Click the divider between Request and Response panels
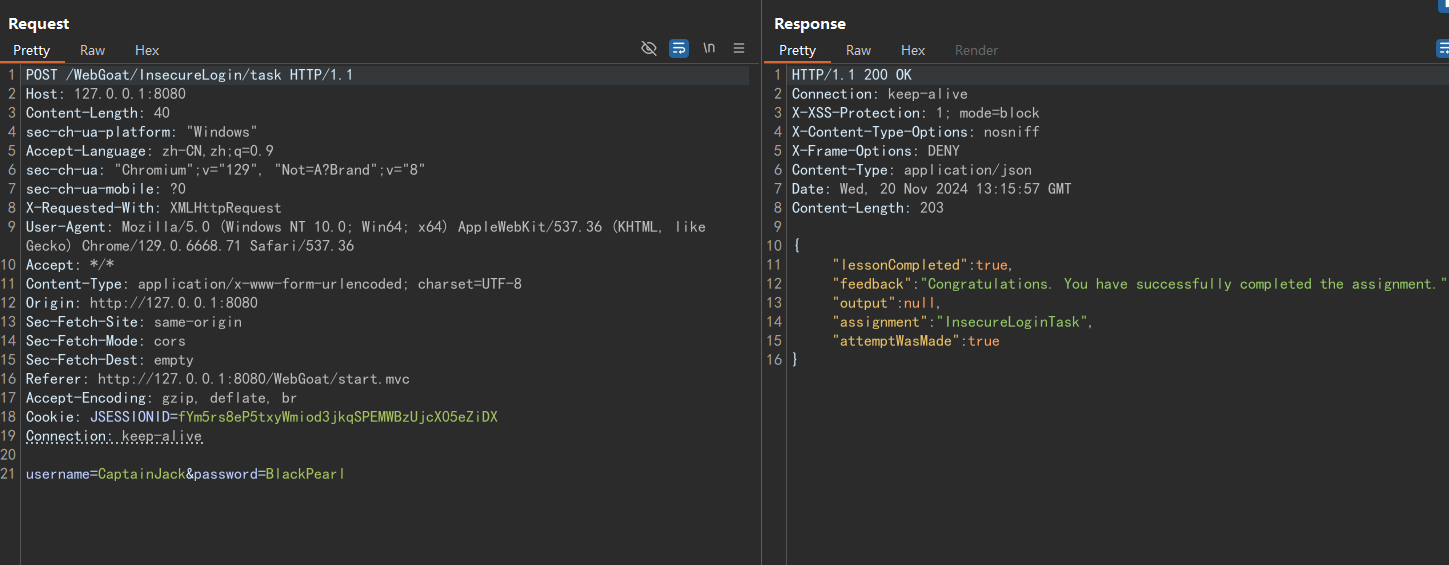Screen dimensions: 1449x565 pos(762,300)
